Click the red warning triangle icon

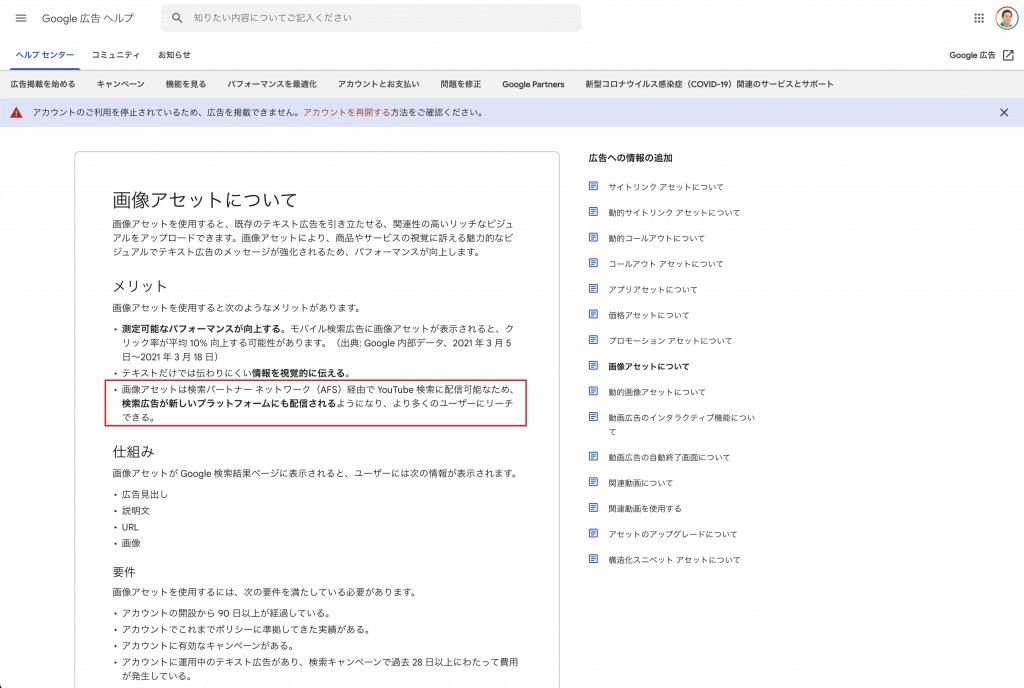click(x=16, y=113)
